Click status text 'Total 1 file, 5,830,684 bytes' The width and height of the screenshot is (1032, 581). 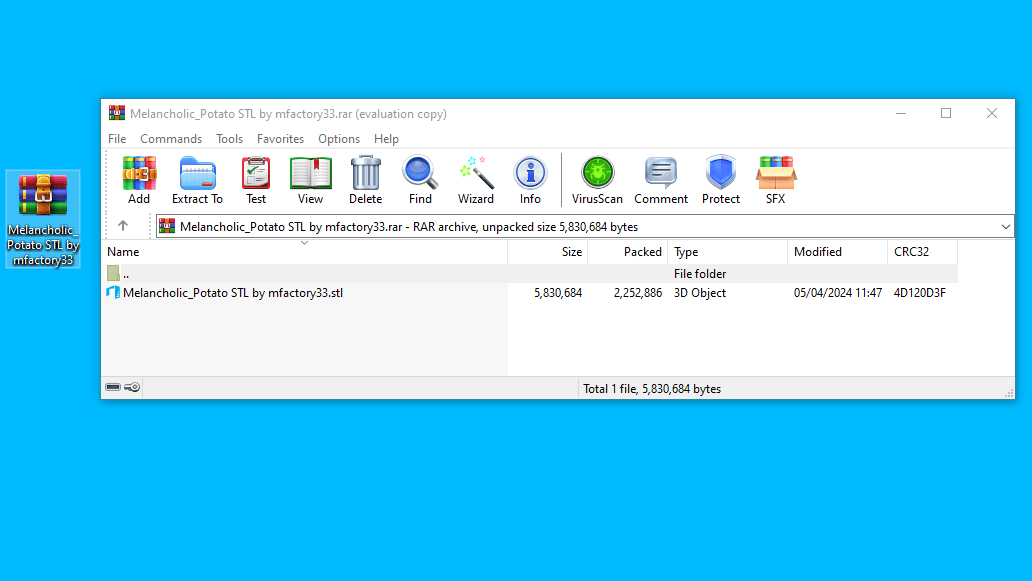click(x=652, y=389)
